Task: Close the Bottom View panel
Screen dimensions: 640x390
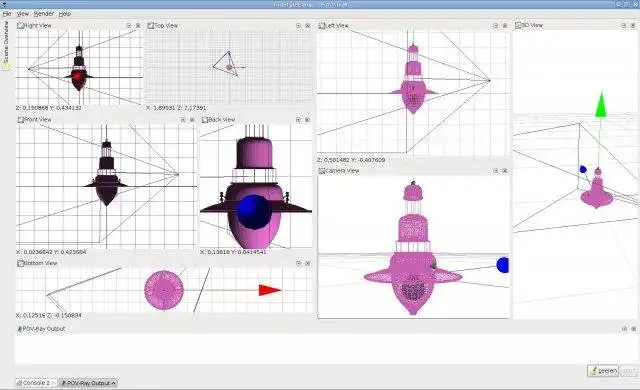Action: (308, 264)
